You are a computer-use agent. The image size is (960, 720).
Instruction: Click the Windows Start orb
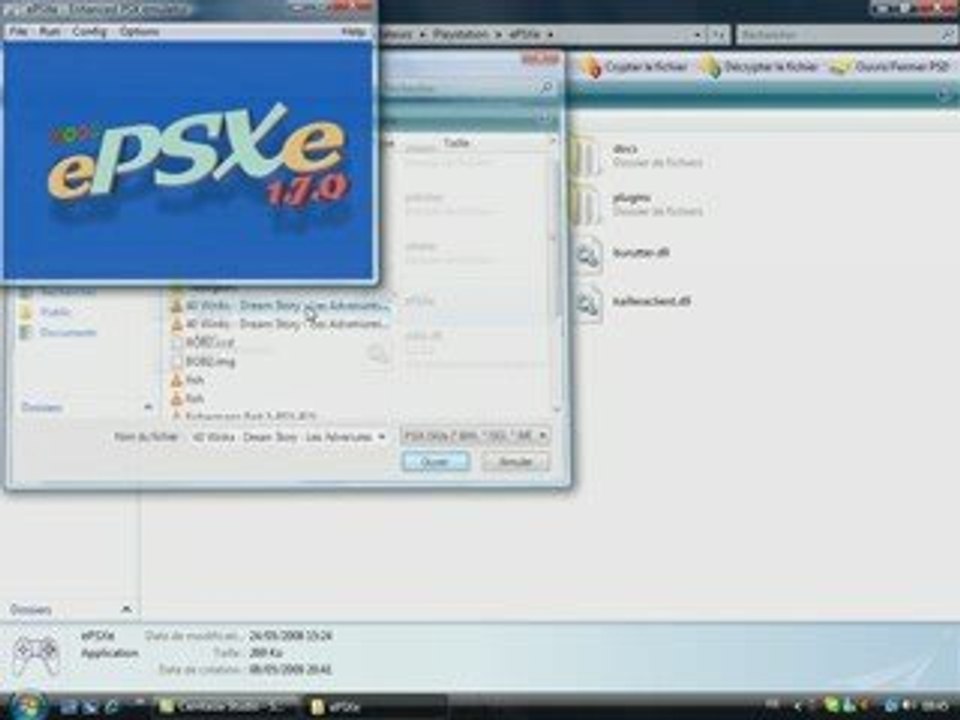pos(26,706)
